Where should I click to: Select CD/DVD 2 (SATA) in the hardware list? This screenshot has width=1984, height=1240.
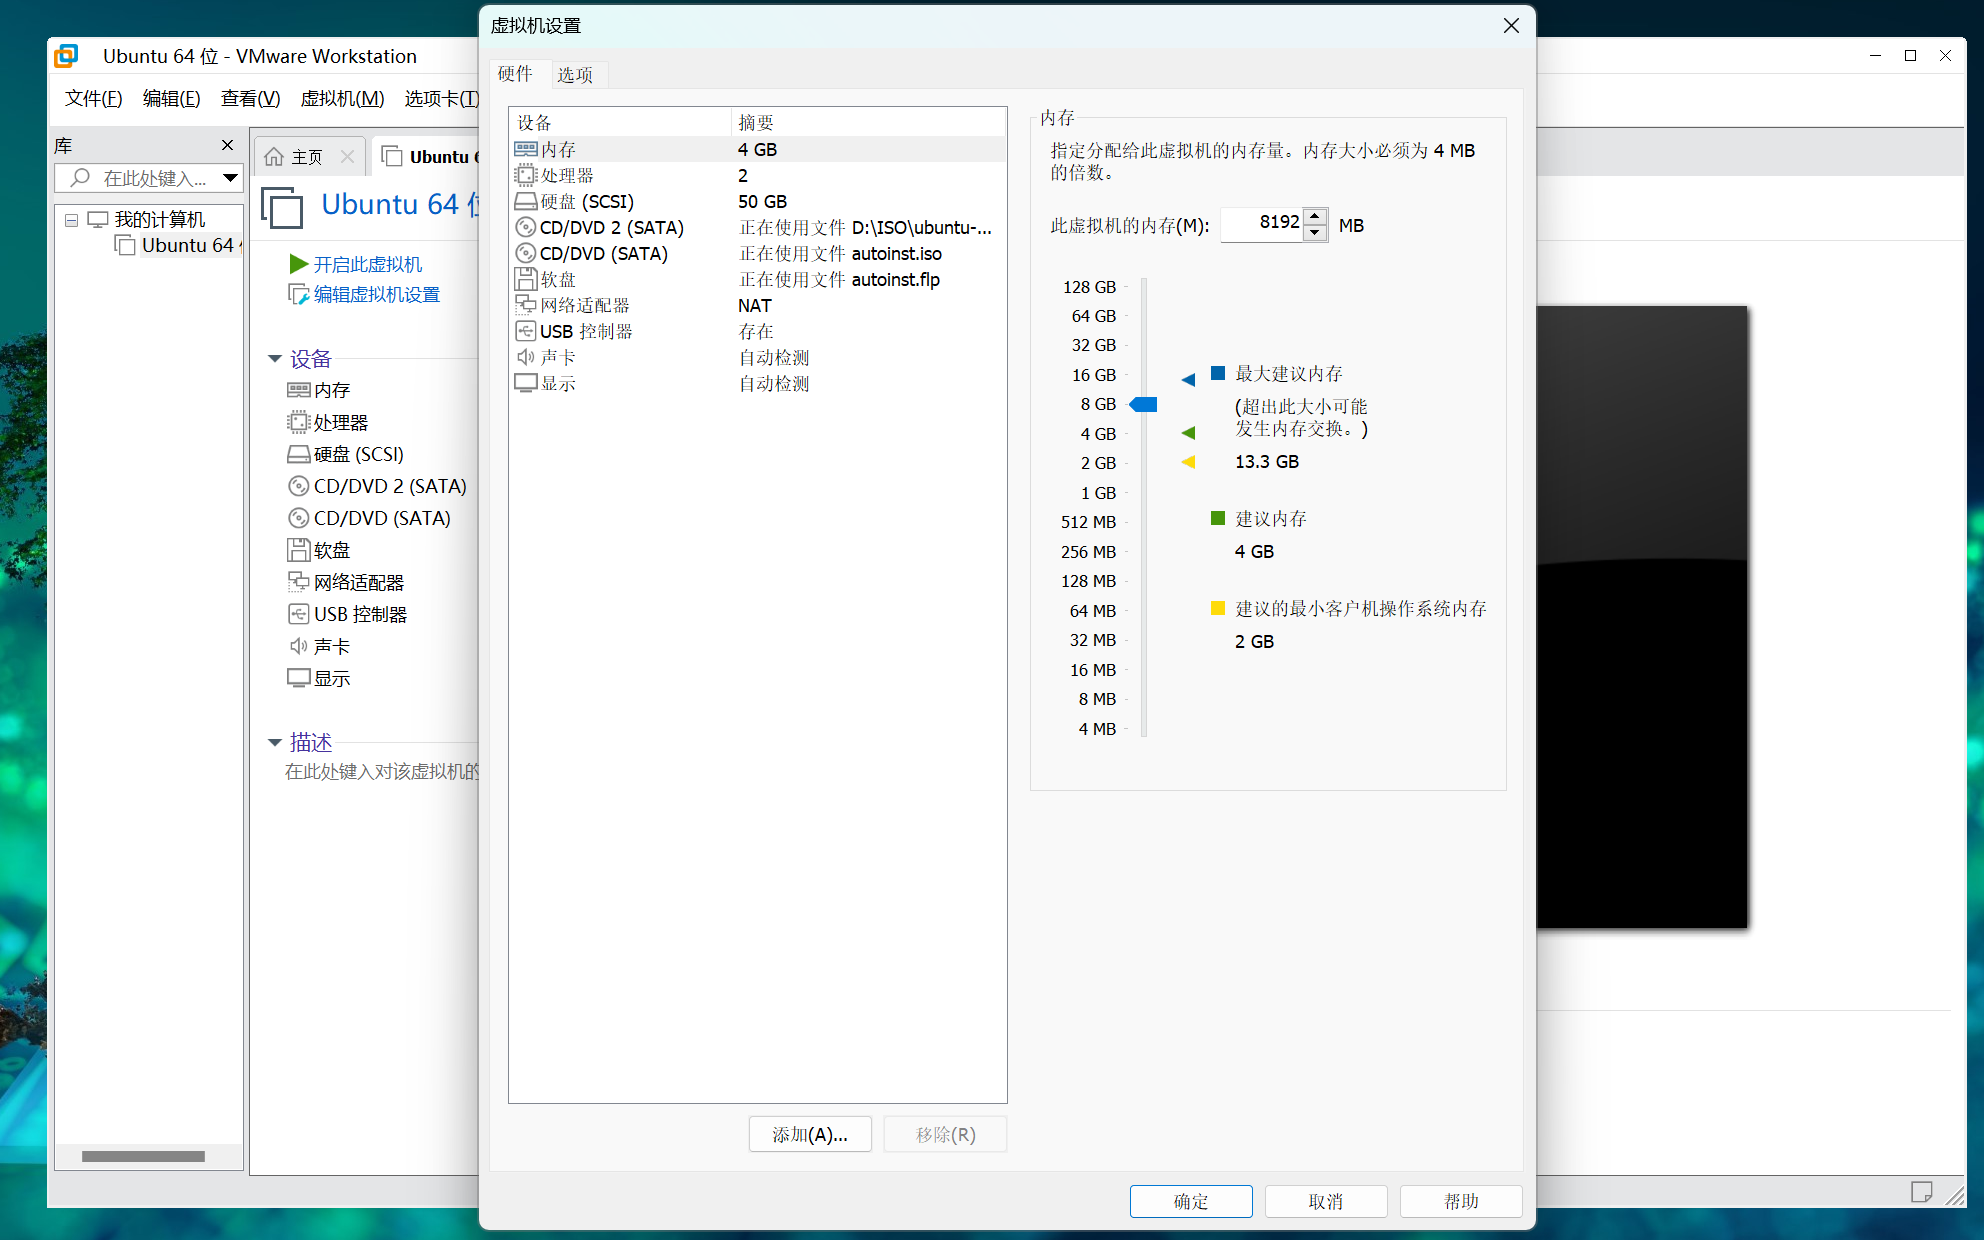coord(757,227)
